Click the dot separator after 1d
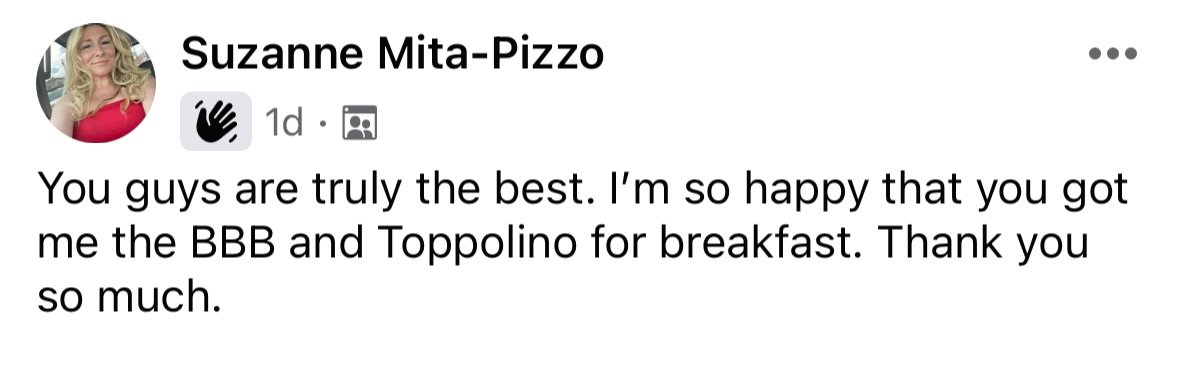Screen dimensions: 1179x369 tap(324, 124)
